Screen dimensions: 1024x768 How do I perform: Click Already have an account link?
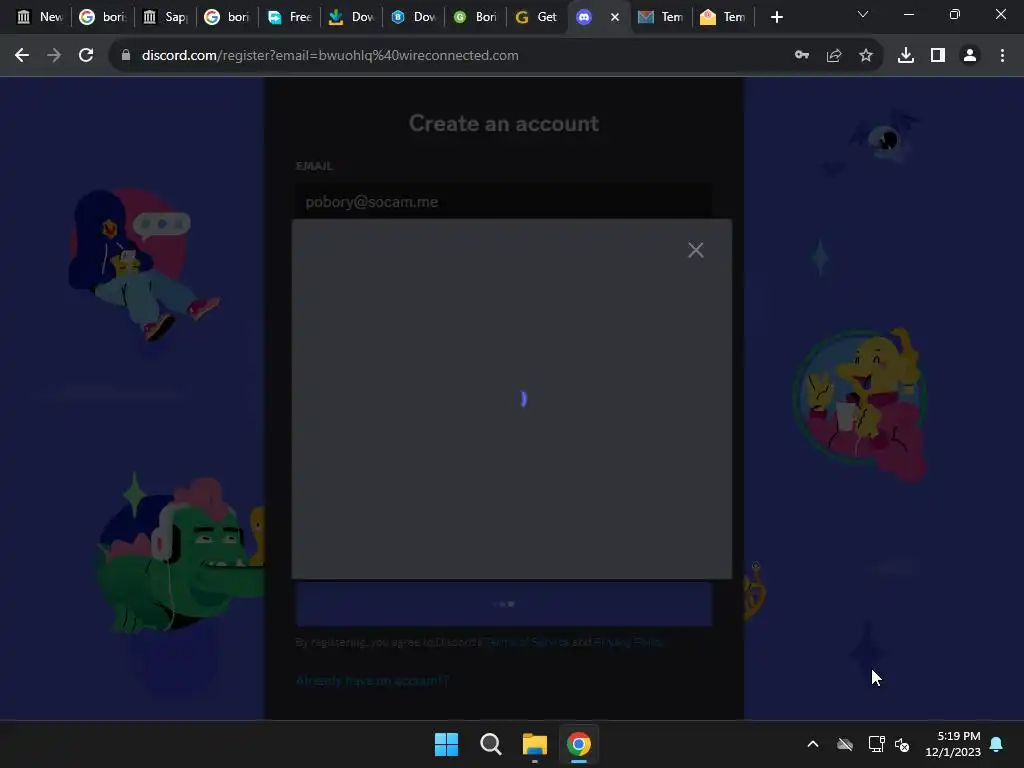click(x=372, y=680)
